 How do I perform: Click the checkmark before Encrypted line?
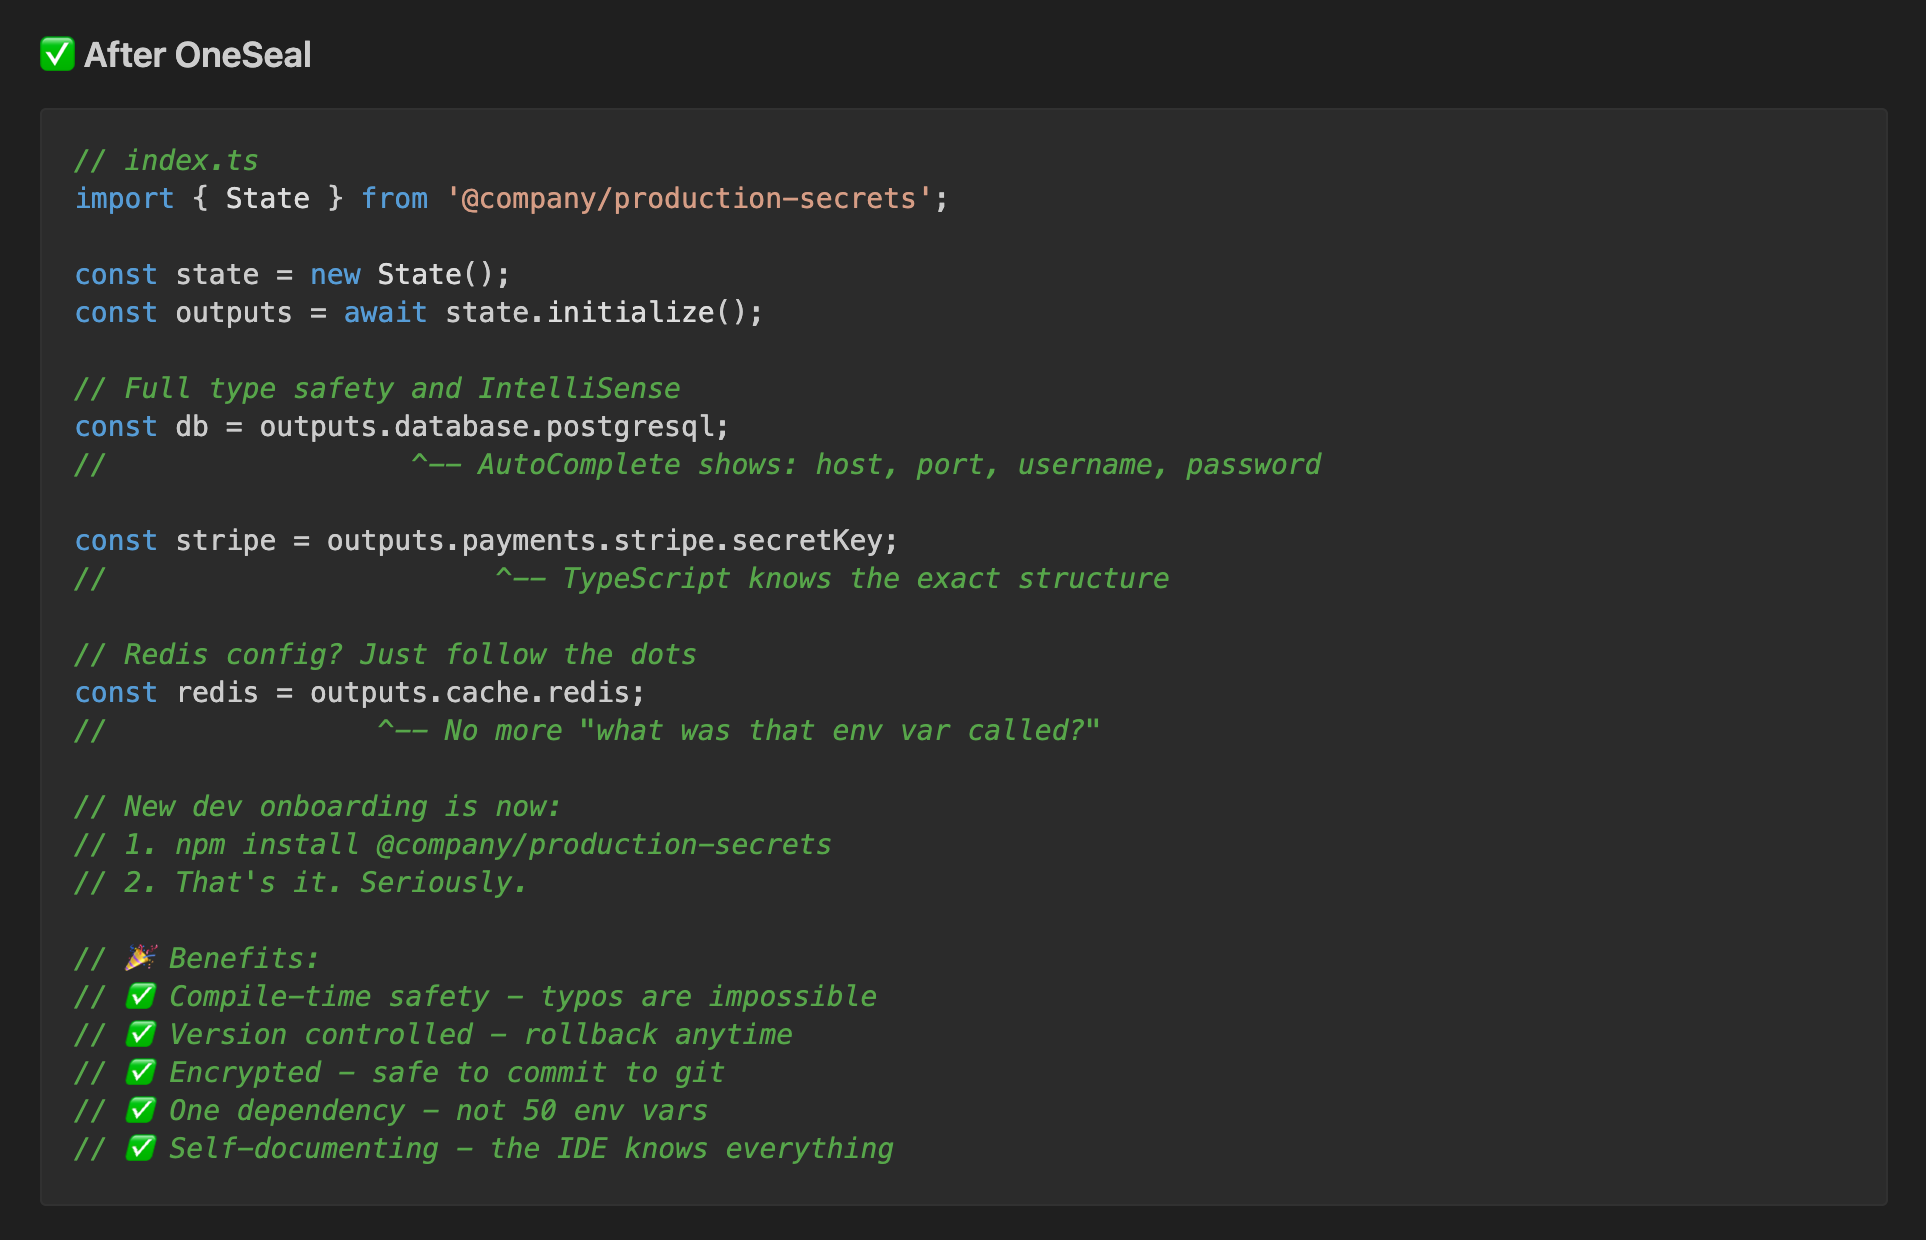pos(141,1072)
